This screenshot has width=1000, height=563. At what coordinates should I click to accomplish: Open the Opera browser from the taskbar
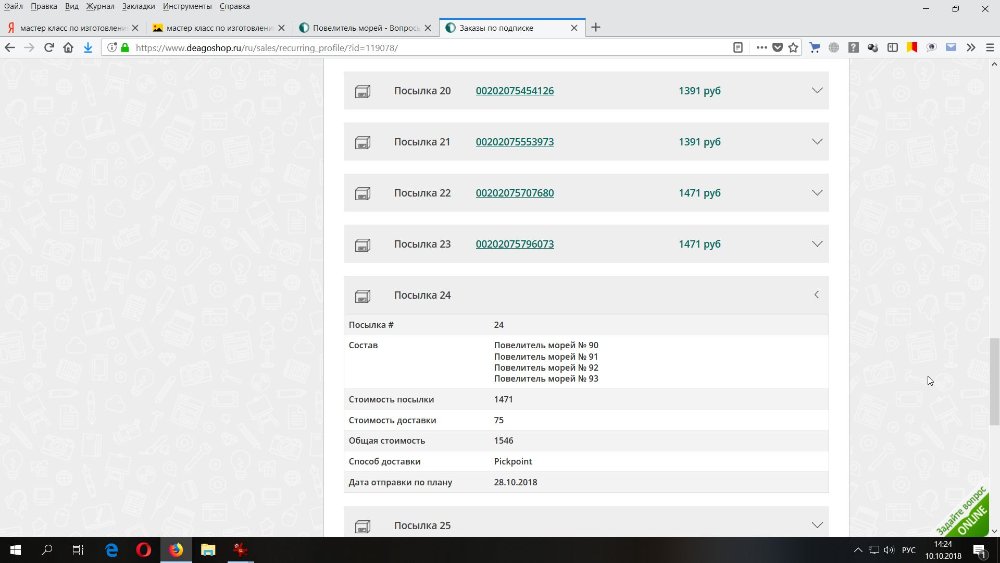pyautogui.click(x=144, y=550)
